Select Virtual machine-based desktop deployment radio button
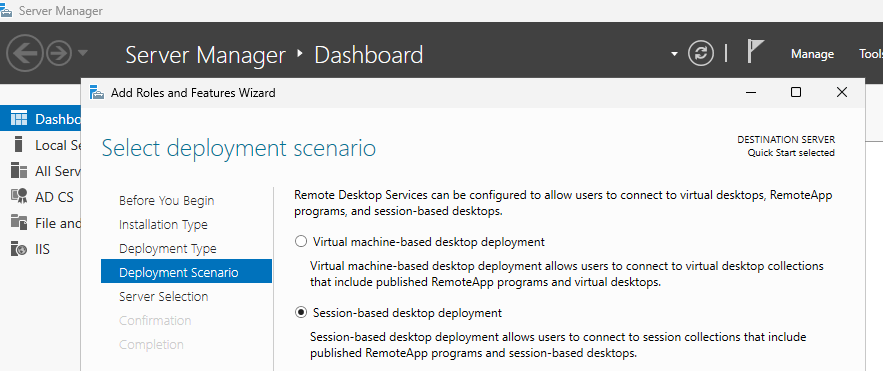The width and height of the screenshot is (883, 371). [x=301, y=242]
